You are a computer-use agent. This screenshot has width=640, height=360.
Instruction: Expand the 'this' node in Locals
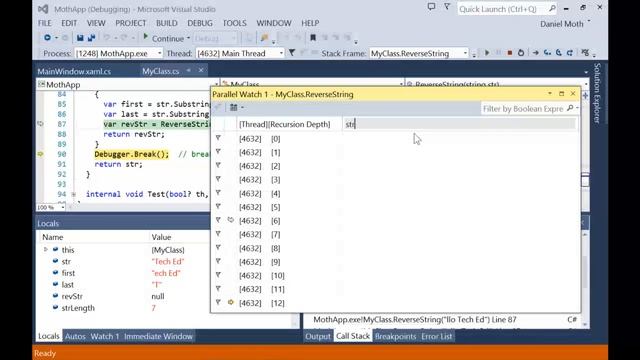46,249
